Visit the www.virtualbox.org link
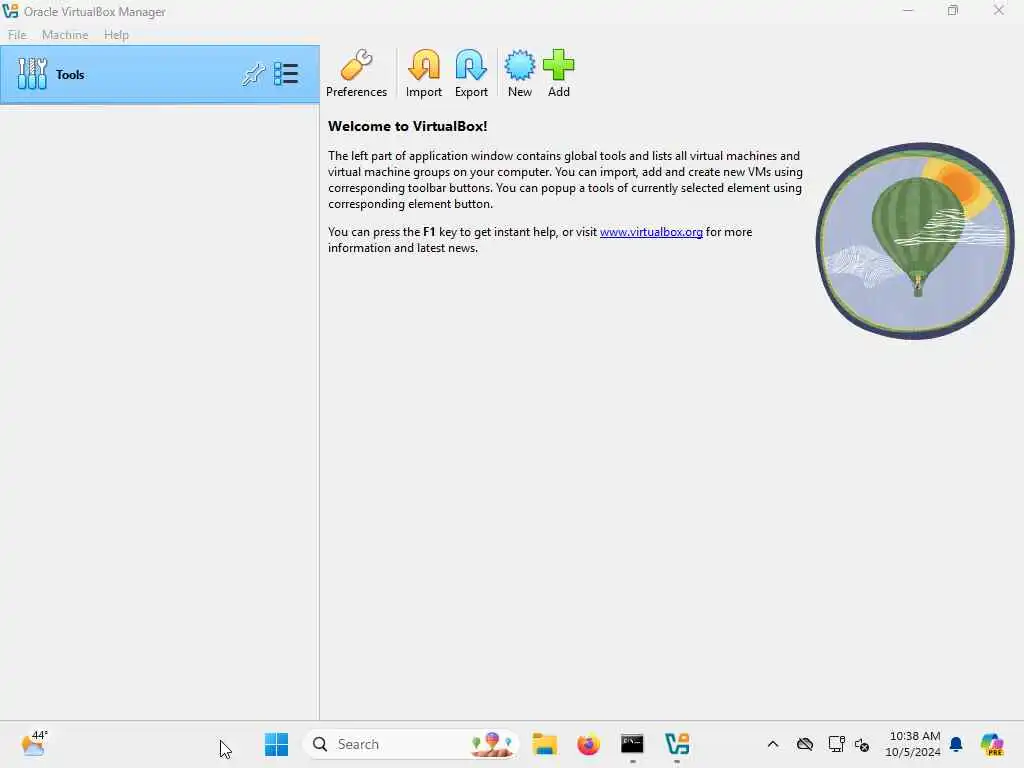Viewport: 1024px width, 768px height. tap(651, 232)
